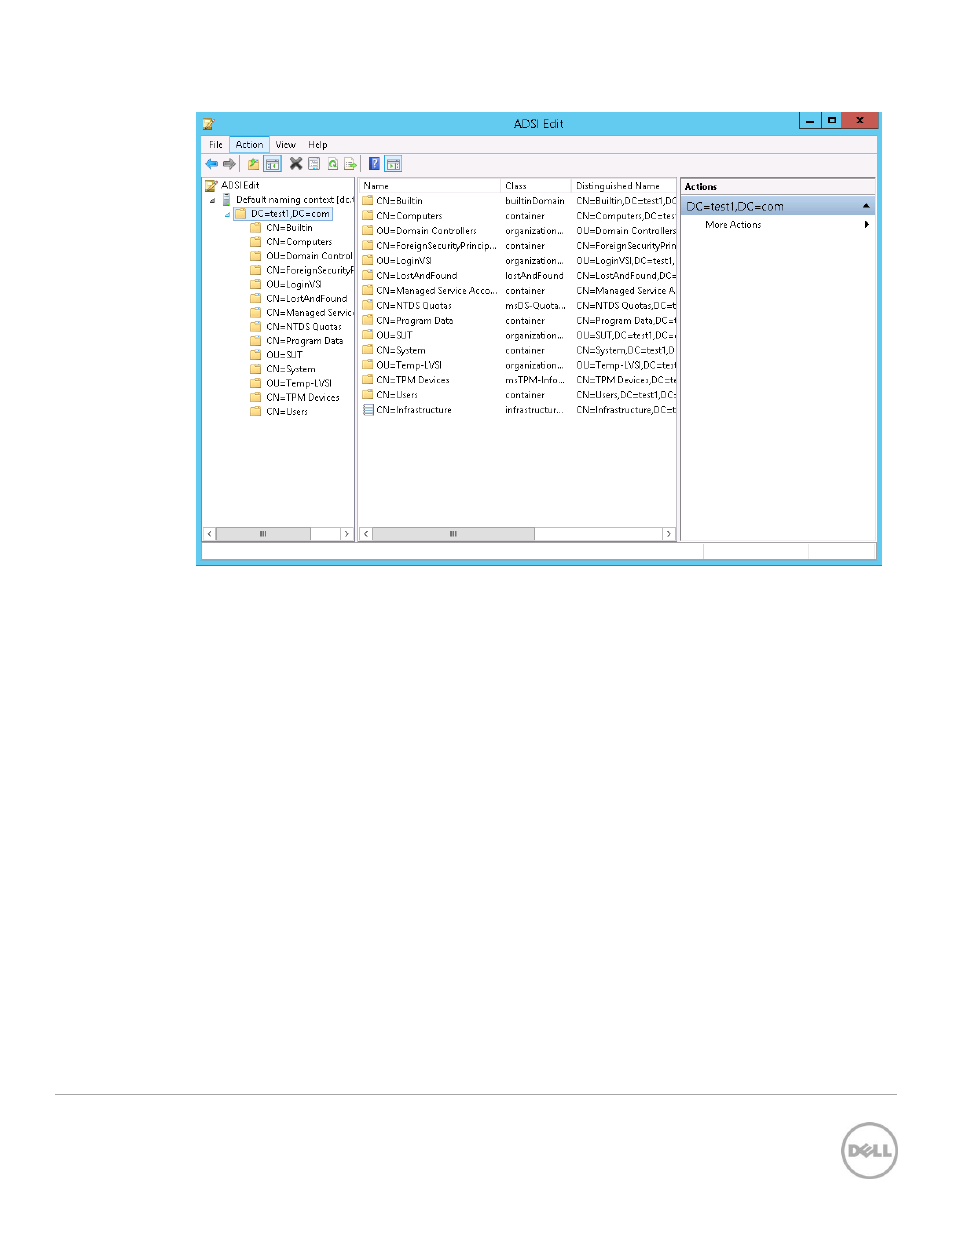This screenshot has height=1235, width=954.
Task: Click tree pane scroll left arrow
Action: pyautogui.click(x=209, y=534)
